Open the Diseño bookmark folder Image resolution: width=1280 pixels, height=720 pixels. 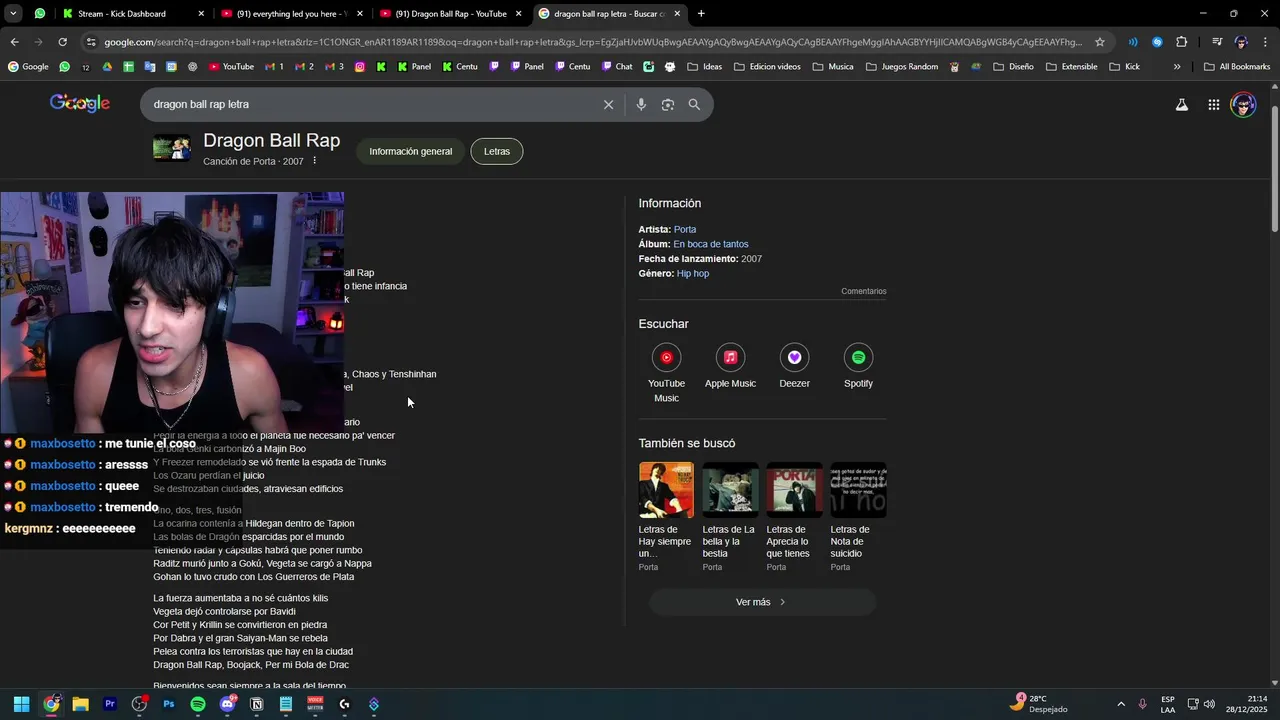(x=1012, y=67)
